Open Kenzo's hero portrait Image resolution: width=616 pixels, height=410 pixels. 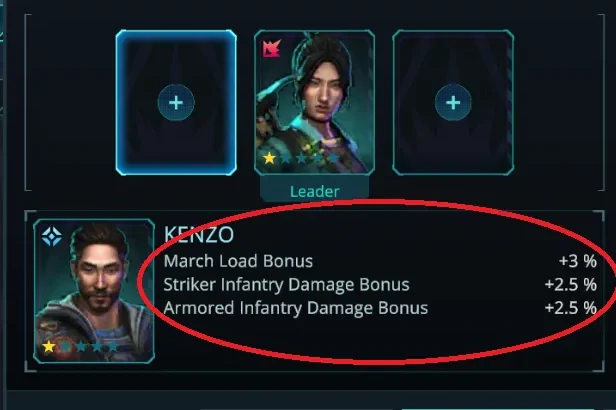[x=94, y=291]
